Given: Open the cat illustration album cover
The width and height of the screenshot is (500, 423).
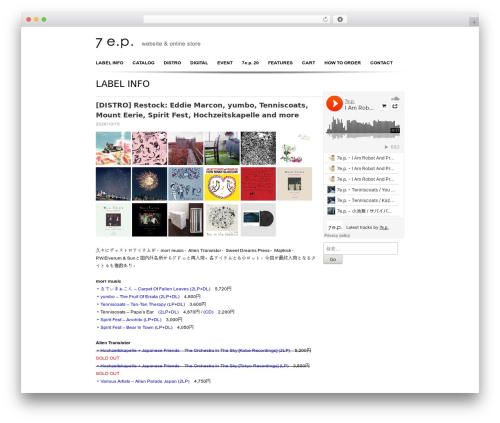Looking at the screenshot, I should coord(113,148).
